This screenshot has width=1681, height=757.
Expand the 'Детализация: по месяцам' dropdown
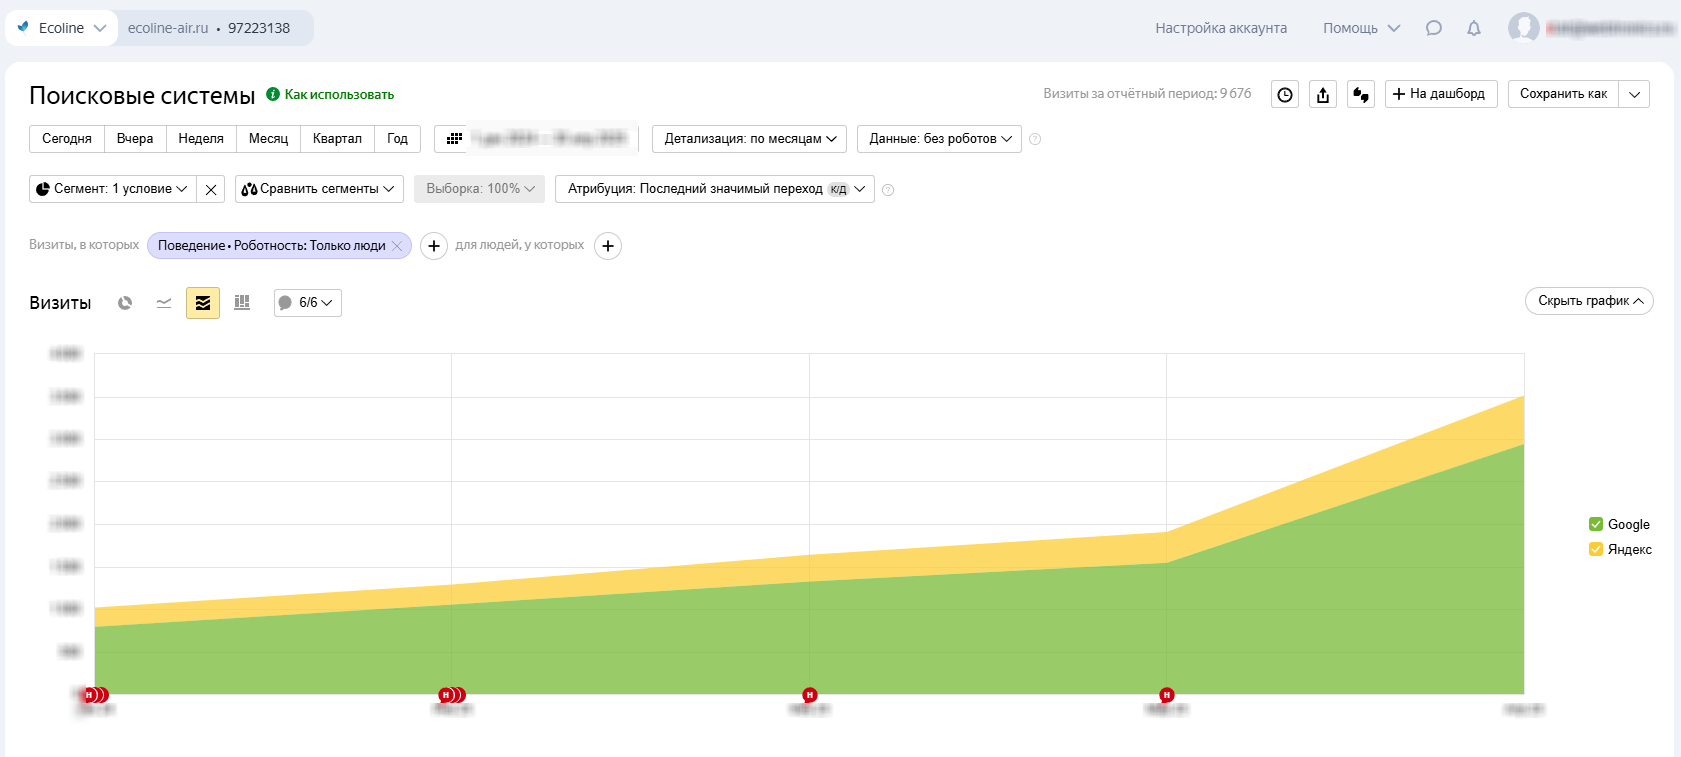749,139
